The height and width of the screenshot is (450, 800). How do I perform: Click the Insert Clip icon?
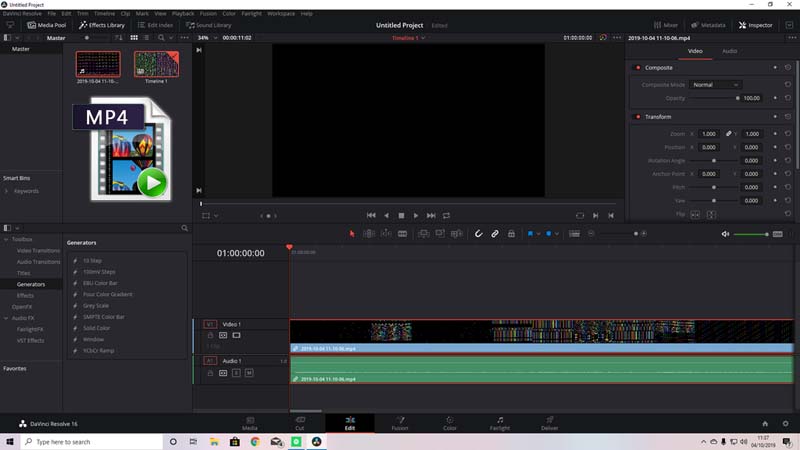coord(423,234)
